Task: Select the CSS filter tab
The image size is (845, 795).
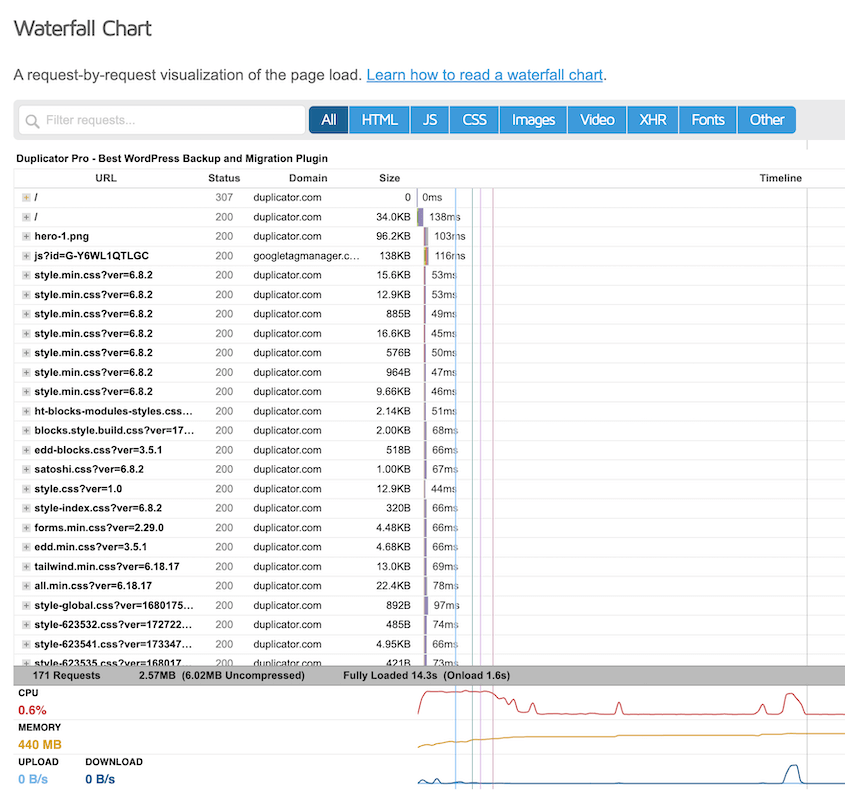Action: click(474, 120)
